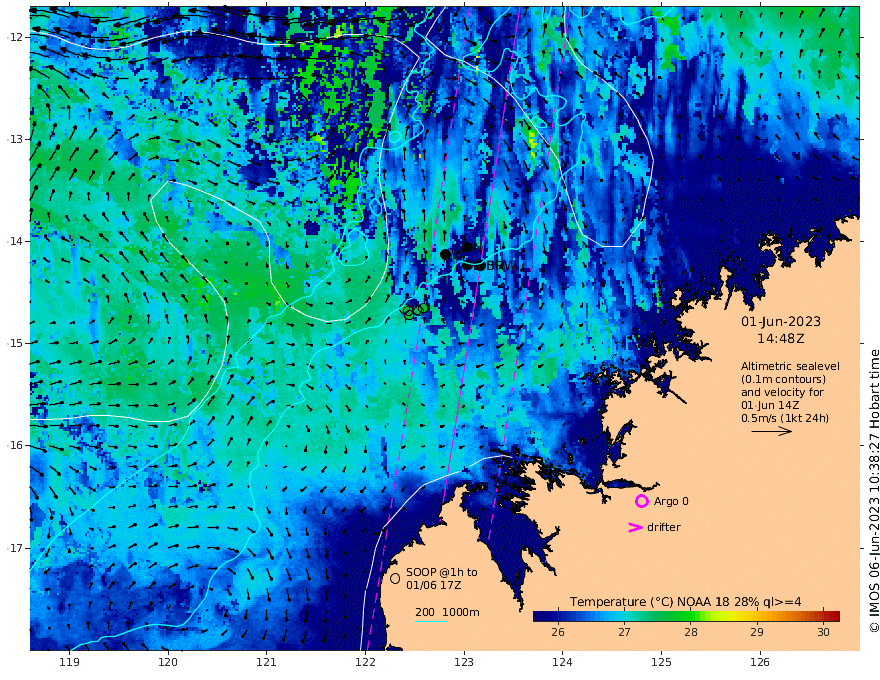
Task: Click the latitude axis label -15
Action: point(15,343)
